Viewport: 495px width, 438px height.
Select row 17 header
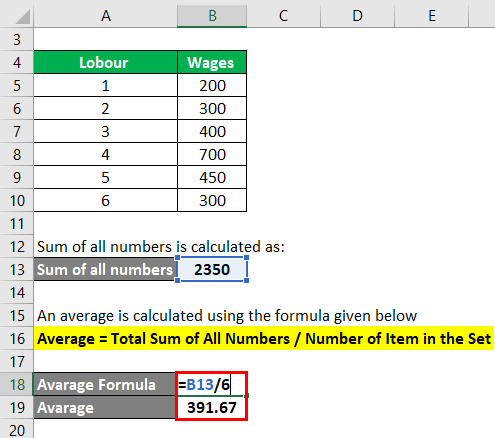pyautogui.click(x=17, y=361)
